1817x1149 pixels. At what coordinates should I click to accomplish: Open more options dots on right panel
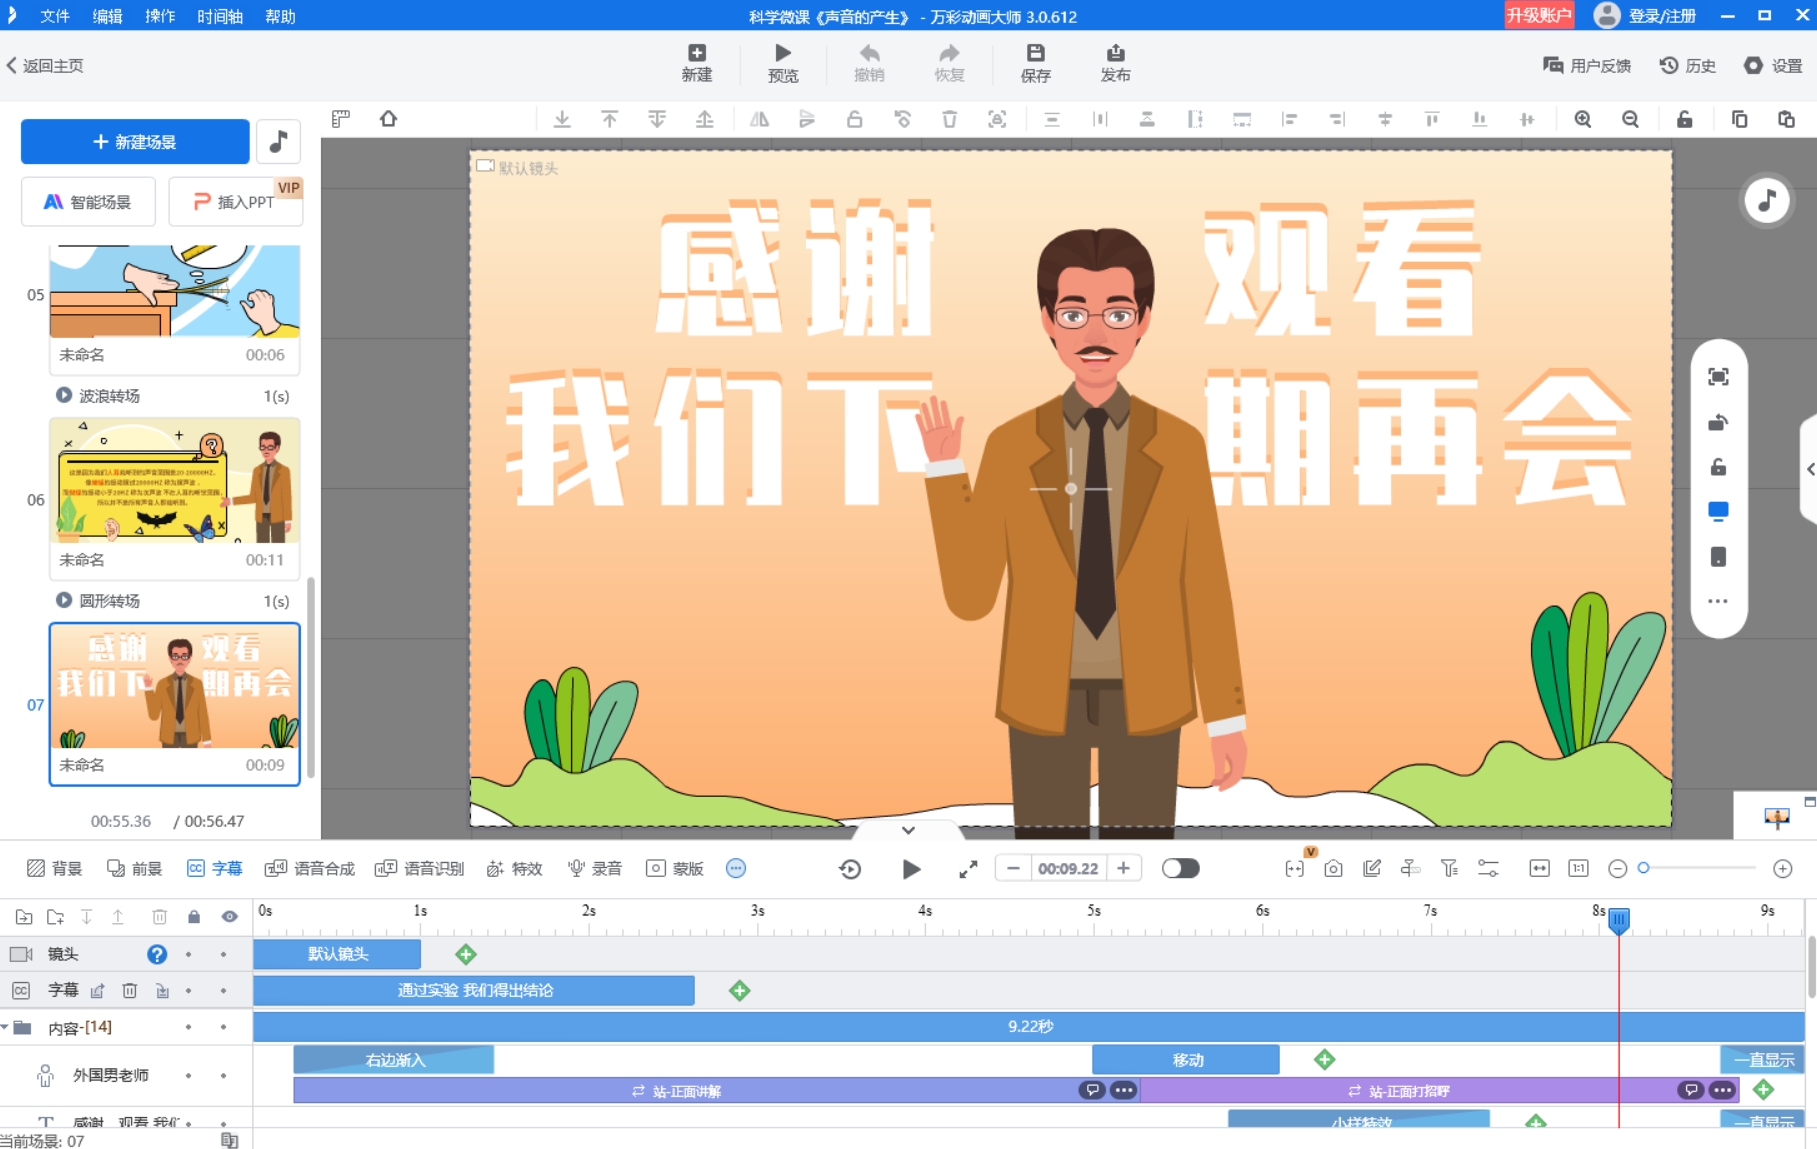point(1718,601)
